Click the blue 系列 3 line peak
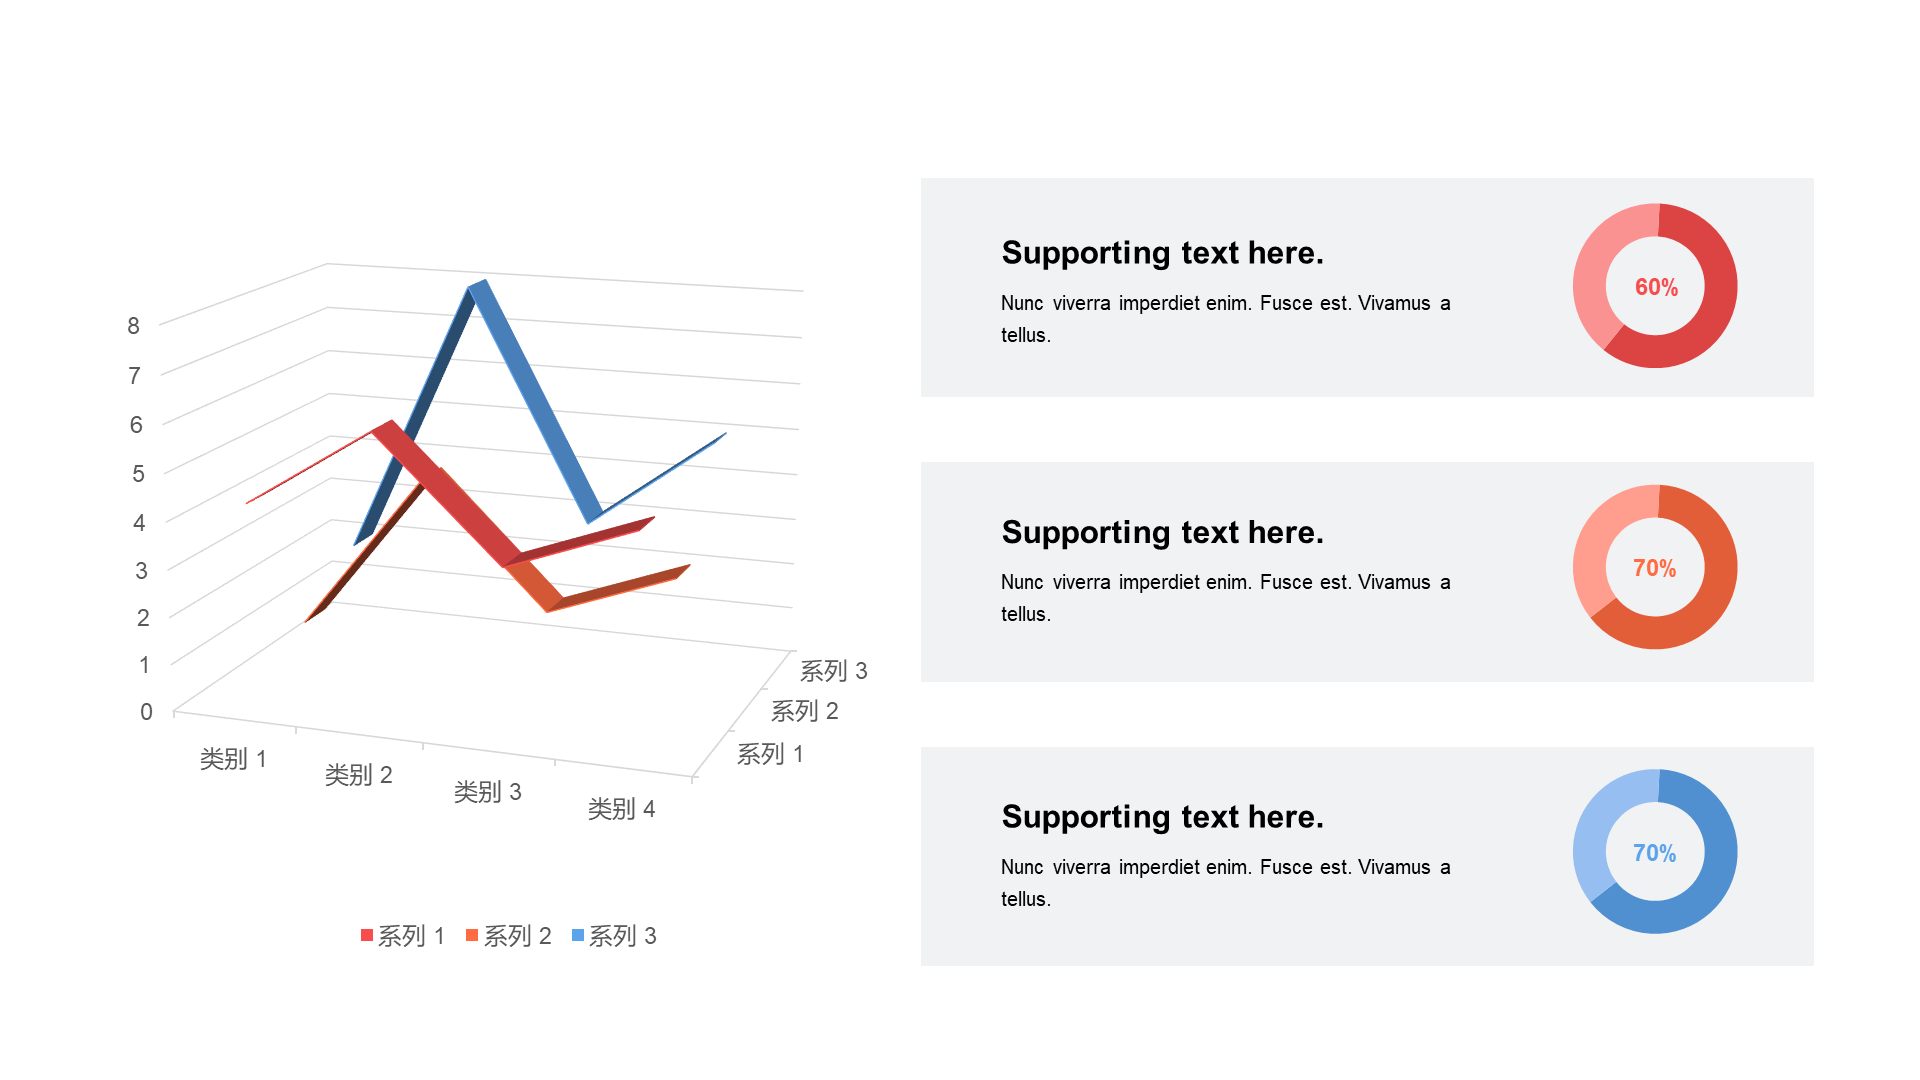The height and width of the screenshot is (1080, 1920). tap(478, 288)
